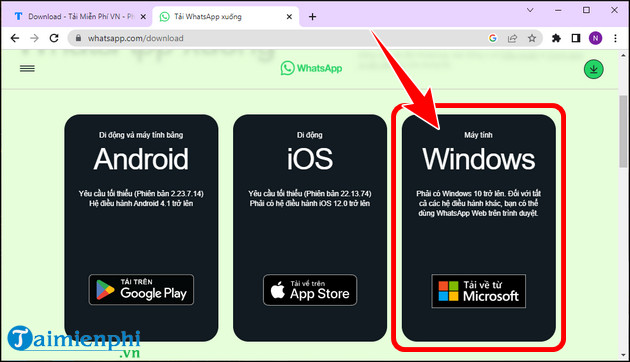The image size is (630, 362).
Task: Click the App Store download button
Action: [310, 290]
